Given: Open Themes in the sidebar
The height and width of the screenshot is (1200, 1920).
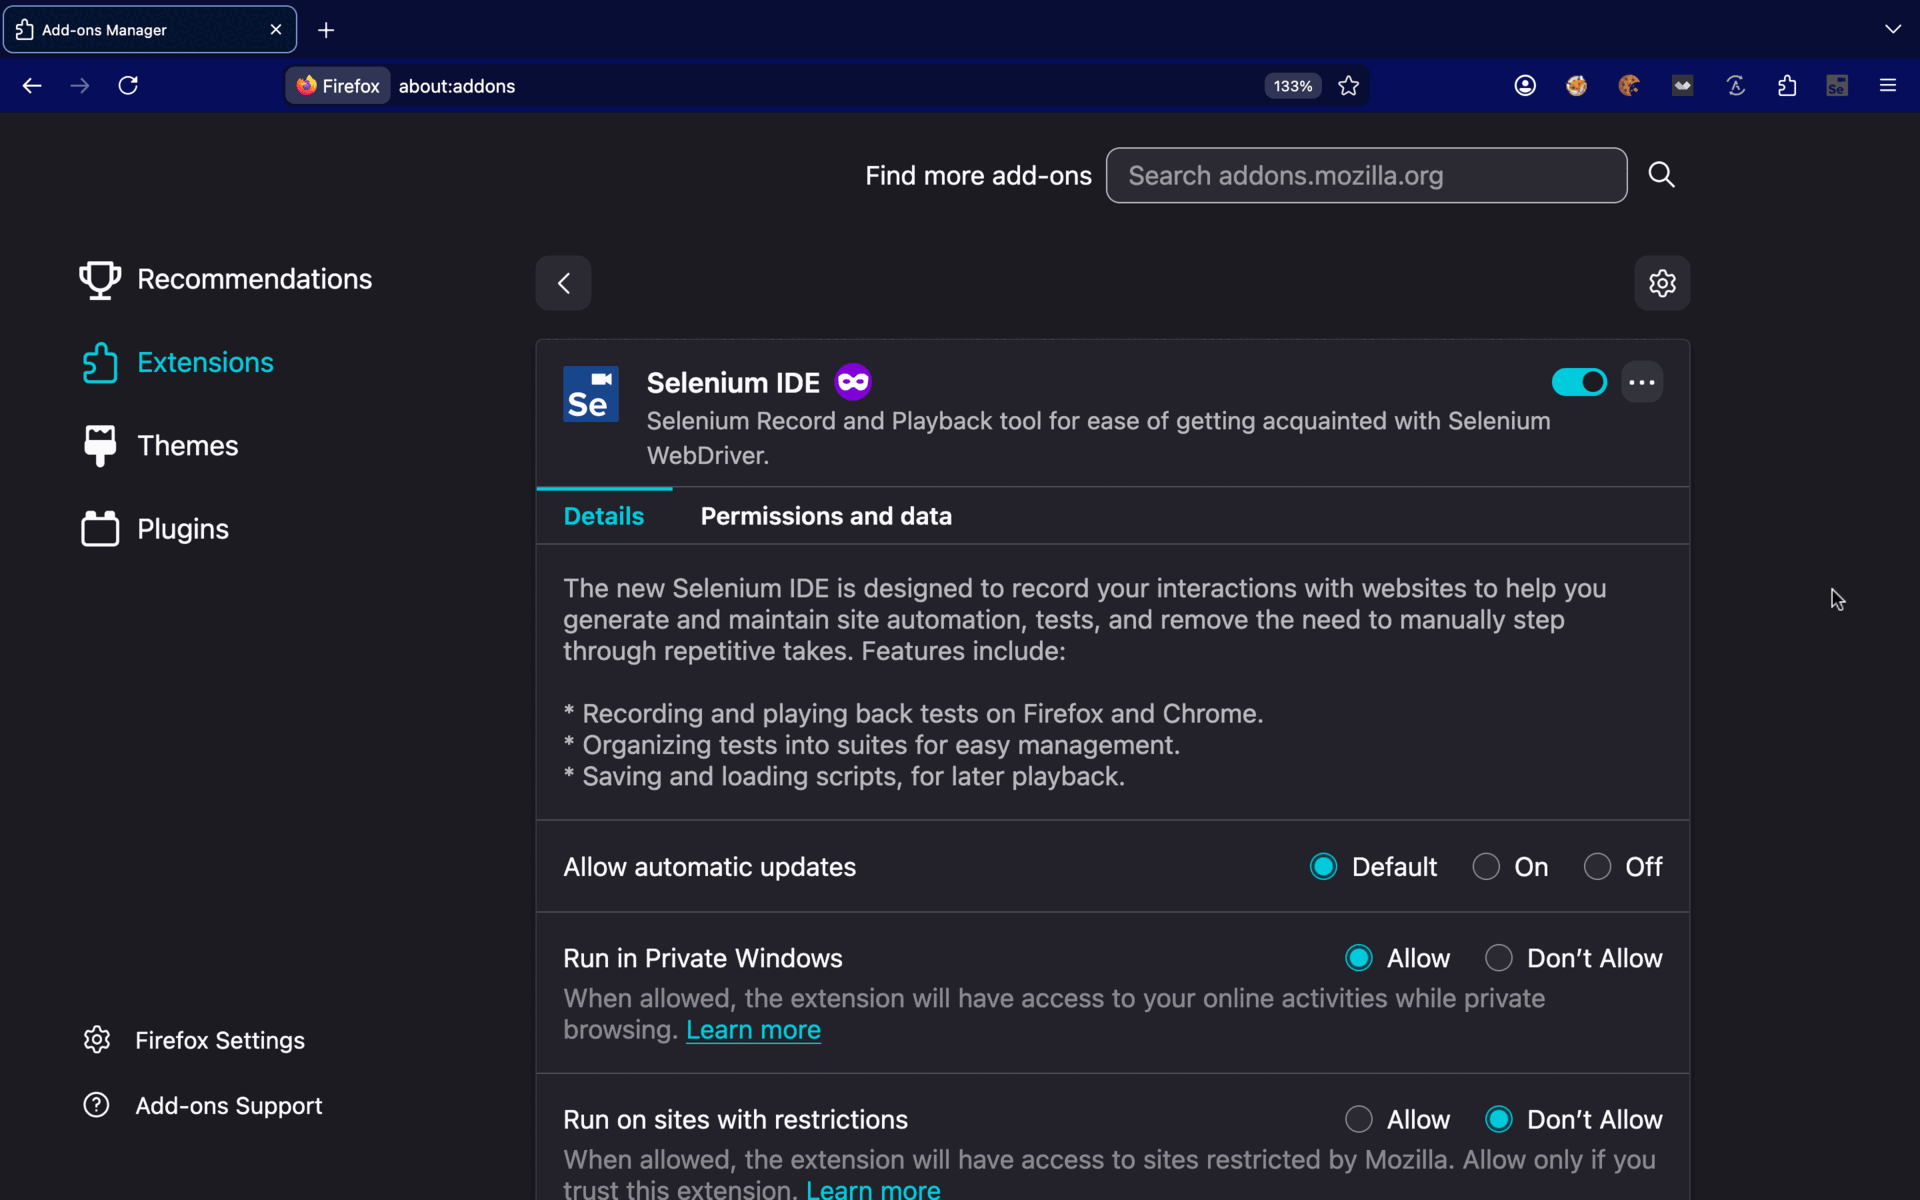Looking at the screenshot, I should (187, 446).
